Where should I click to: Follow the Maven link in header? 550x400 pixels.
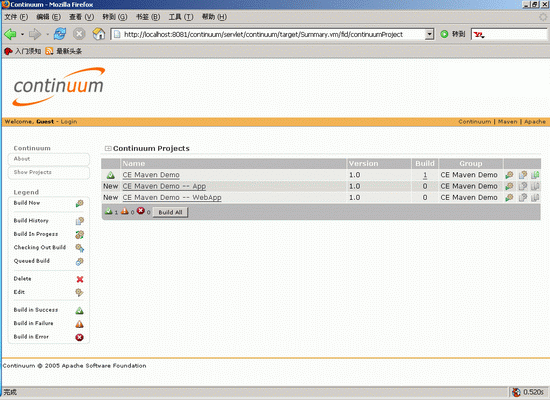tap(508, 122)
